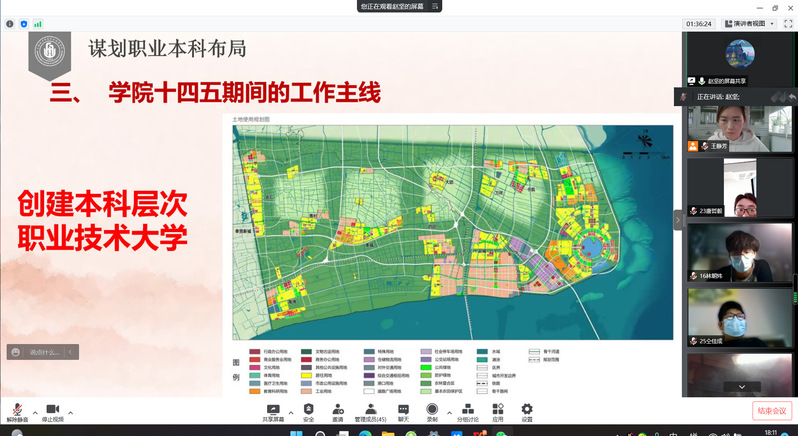The image size is (798, 436).
Task: Click the meeting info icon at top left
Action: point(10,22)
